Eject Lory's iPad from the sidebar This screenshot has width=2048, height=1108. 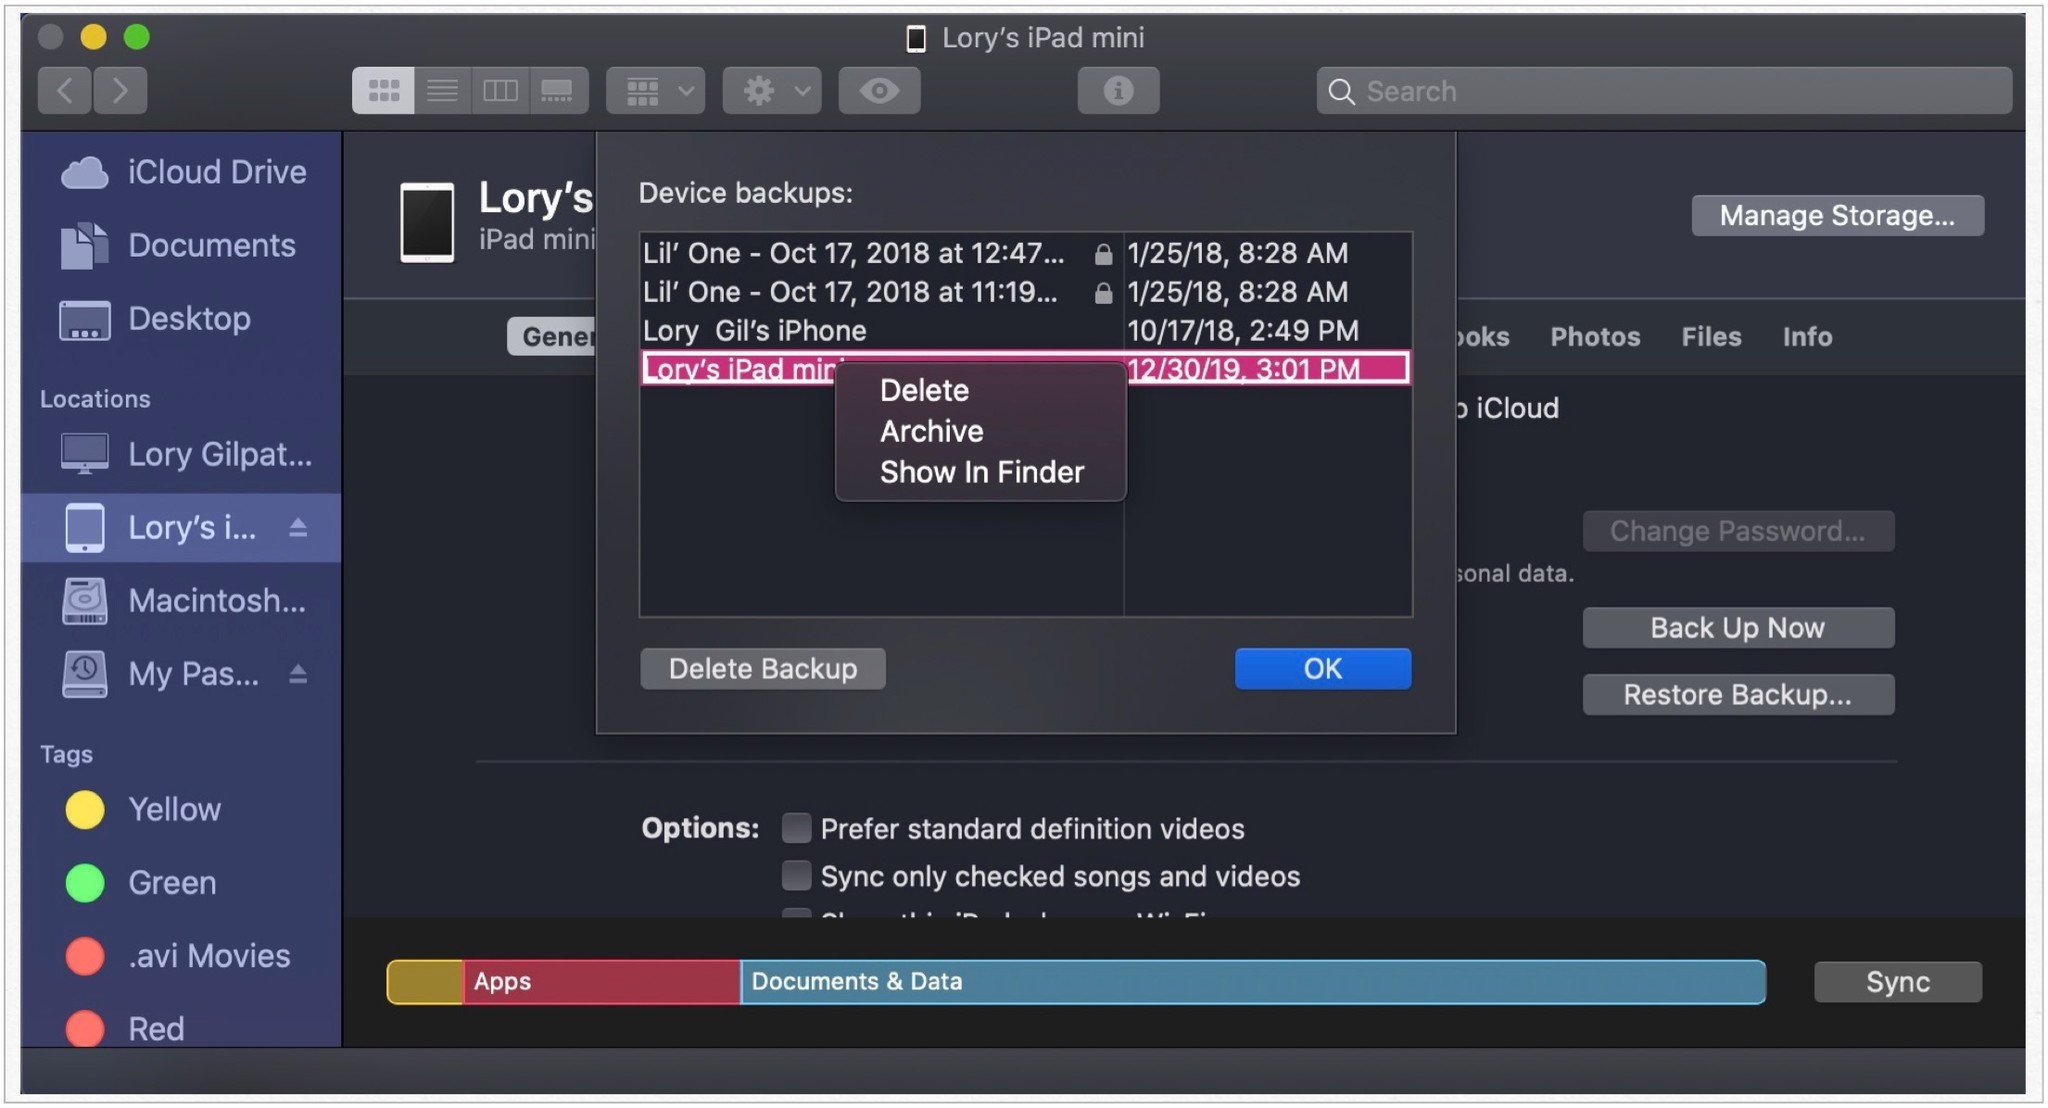(298, 527)
